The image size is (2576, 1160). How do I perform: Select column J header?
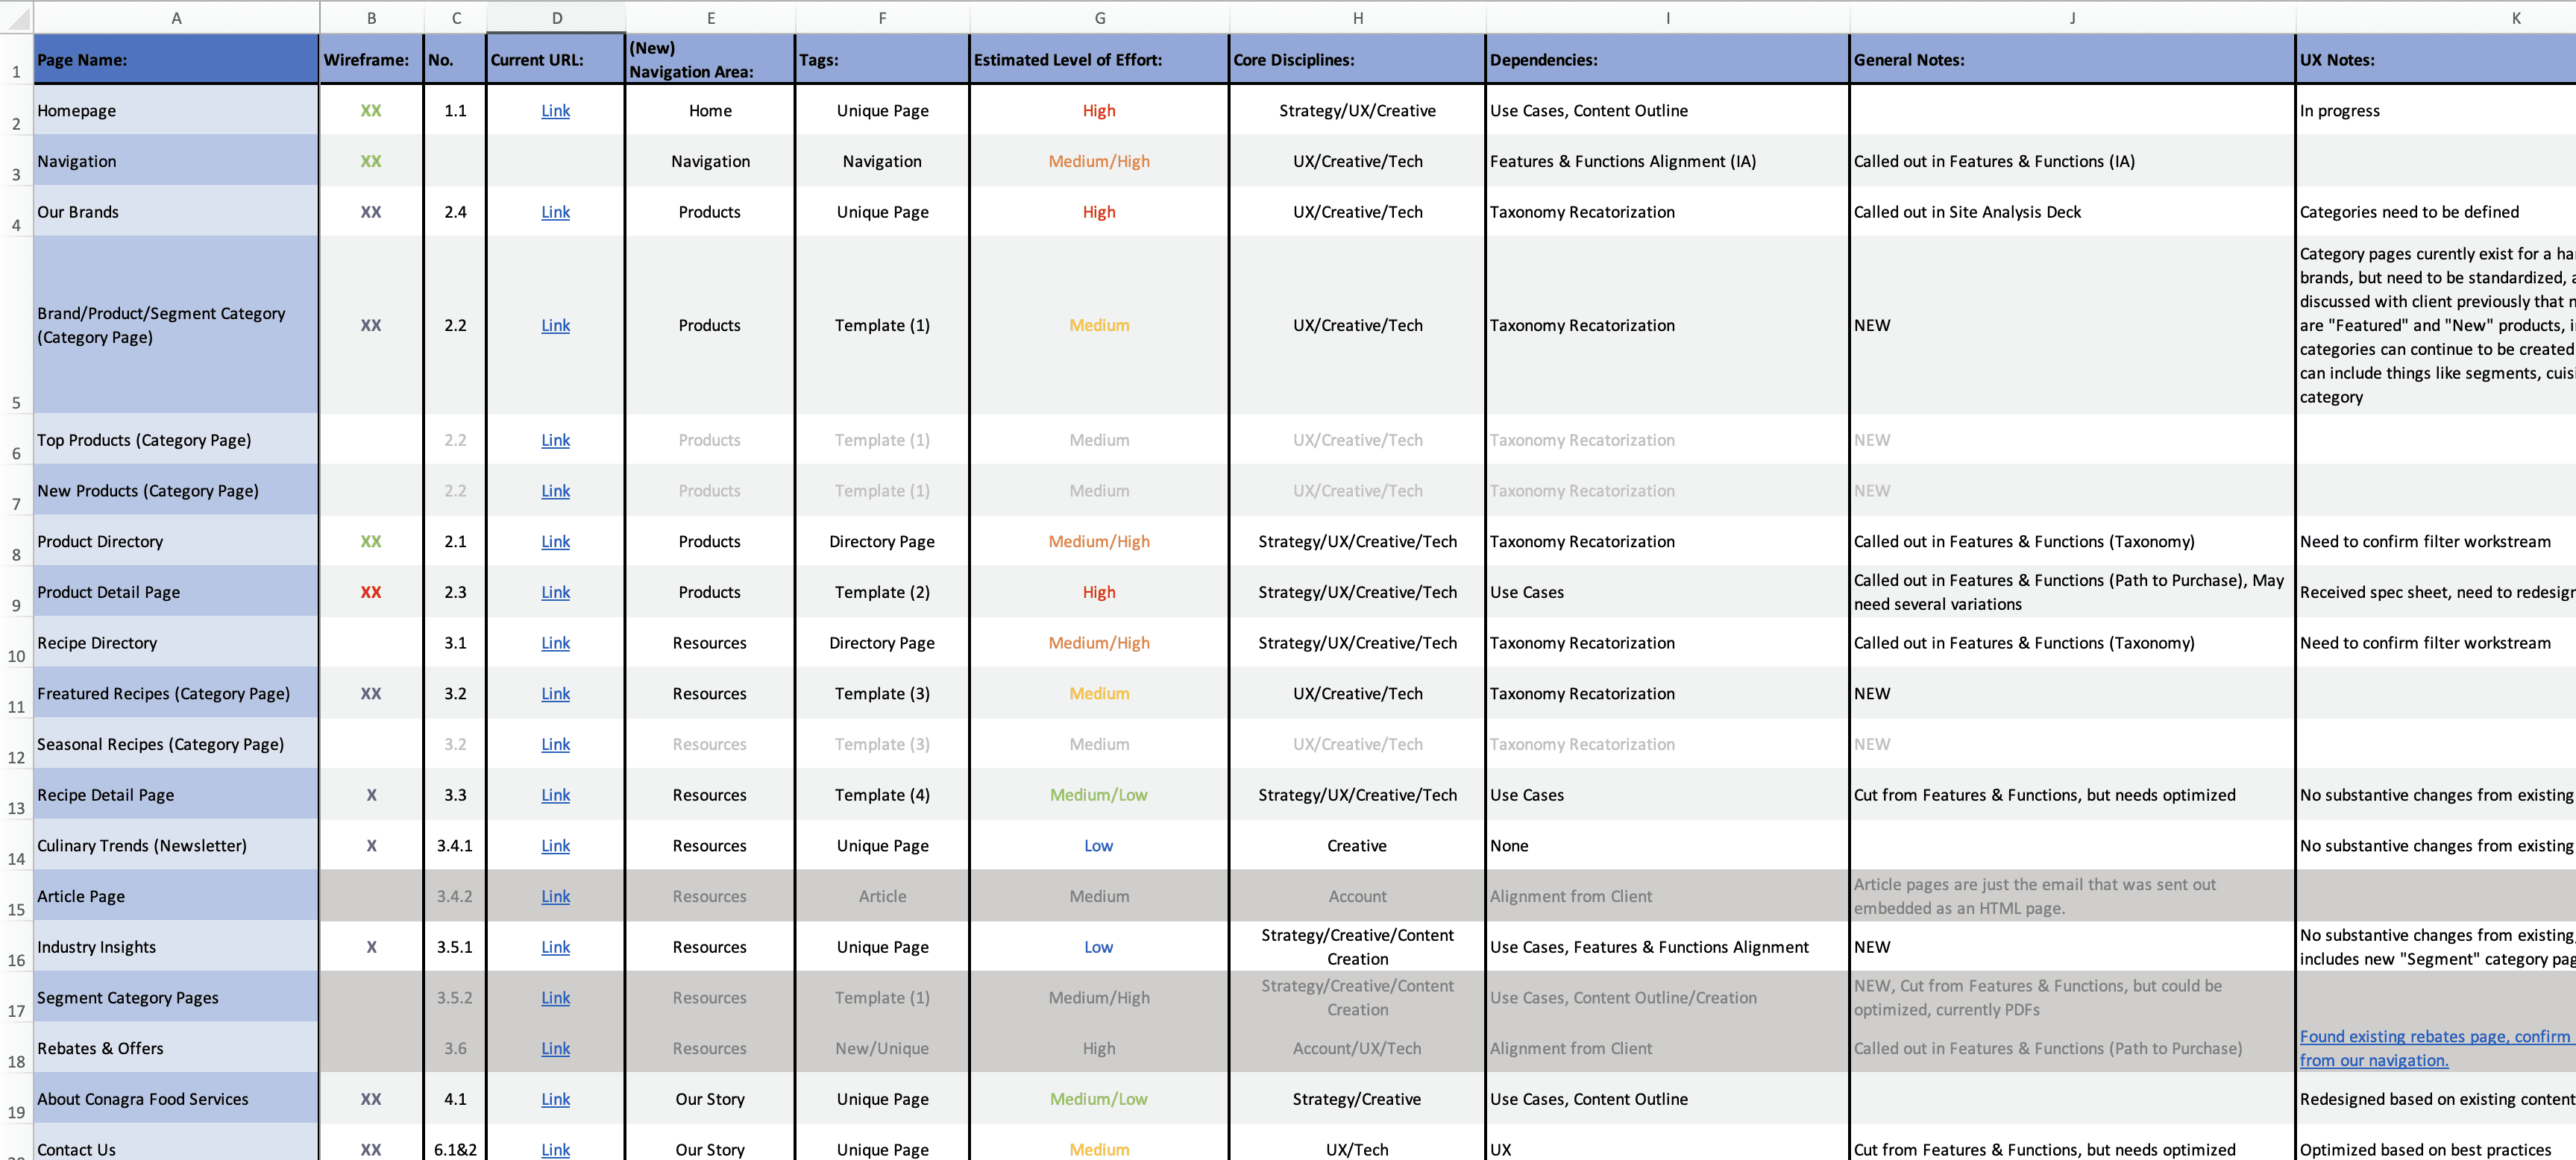(2072, 17)
